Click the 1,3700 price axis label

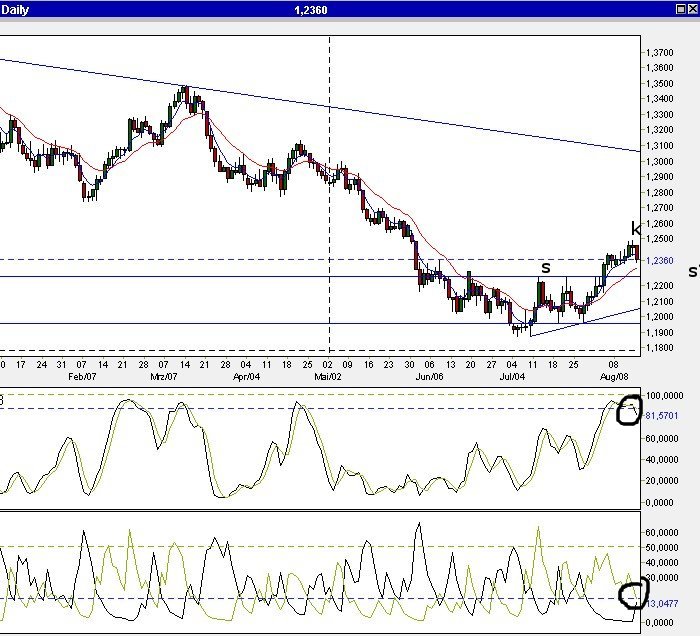(x=659, y=53)
